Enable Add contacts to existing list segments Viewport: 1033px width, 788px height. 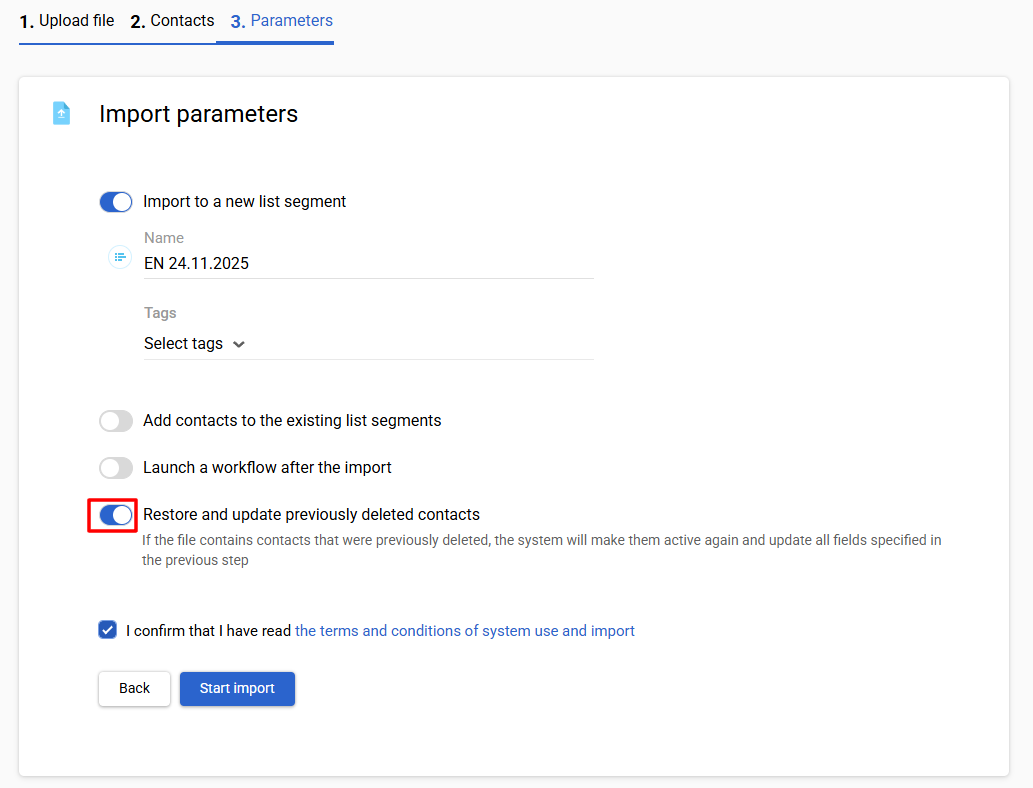pyautogui.click(x=116, y=420)
